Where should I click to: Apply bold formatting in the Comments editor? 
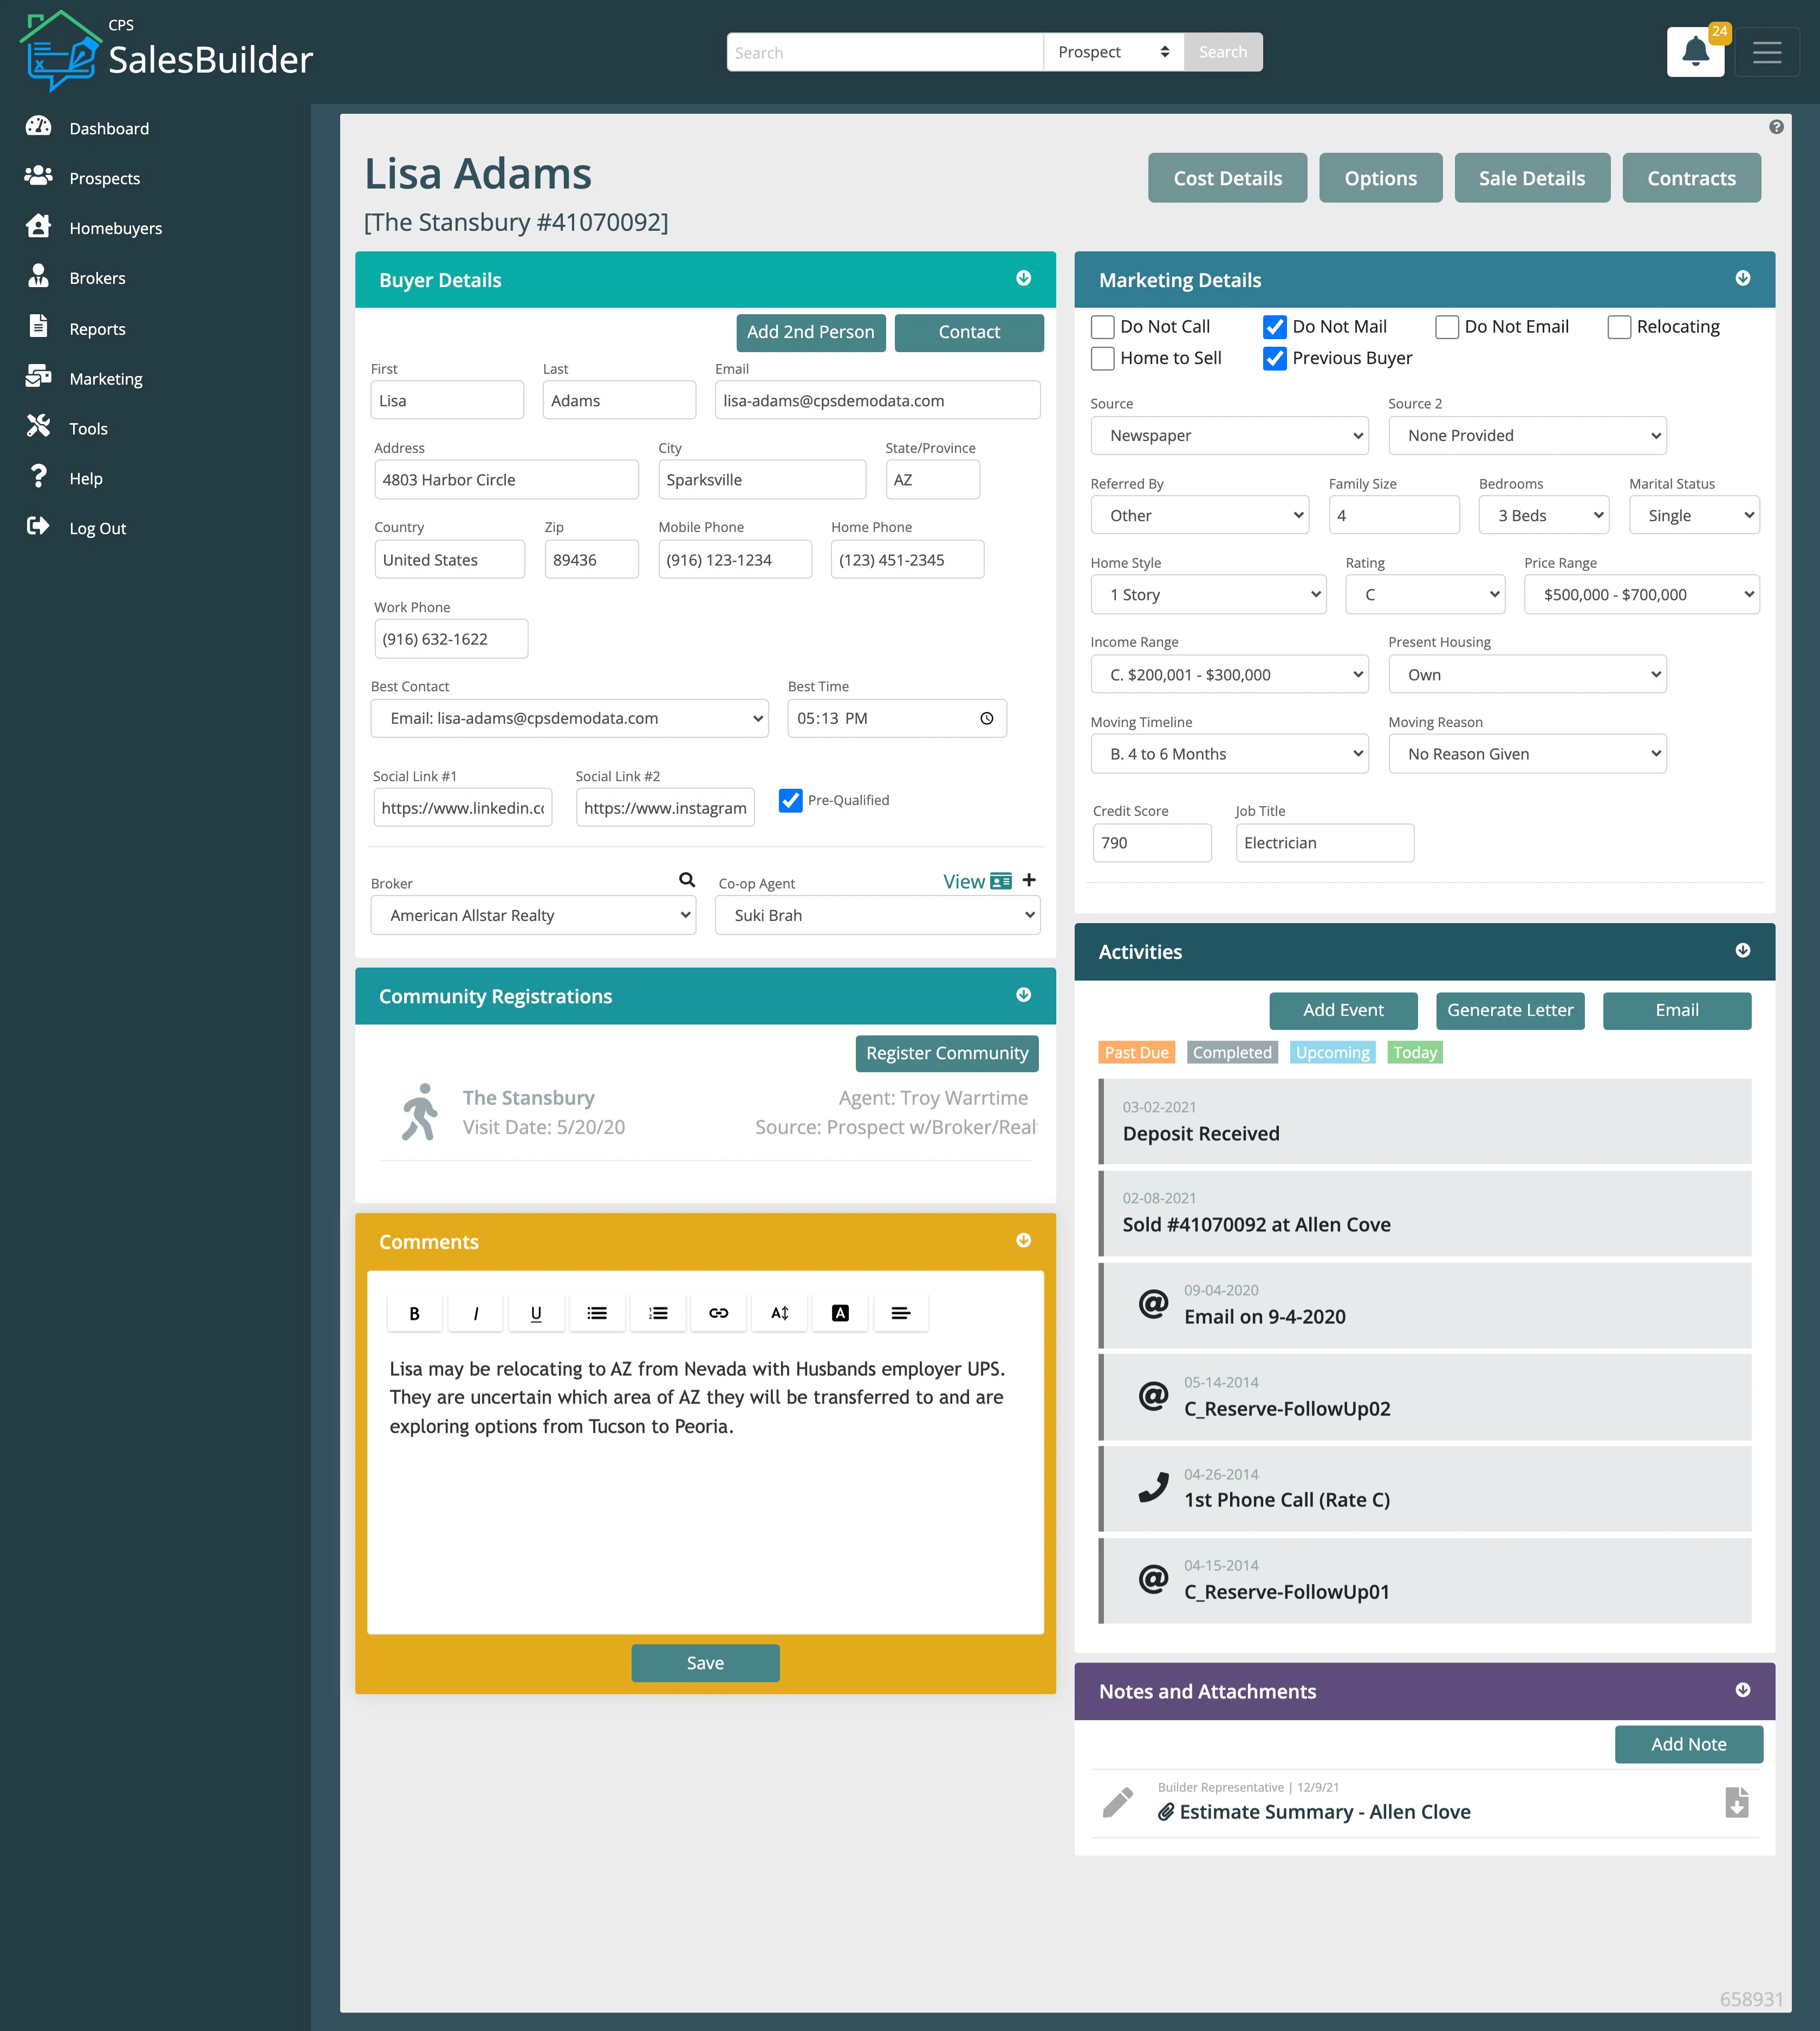point(414,1312)
